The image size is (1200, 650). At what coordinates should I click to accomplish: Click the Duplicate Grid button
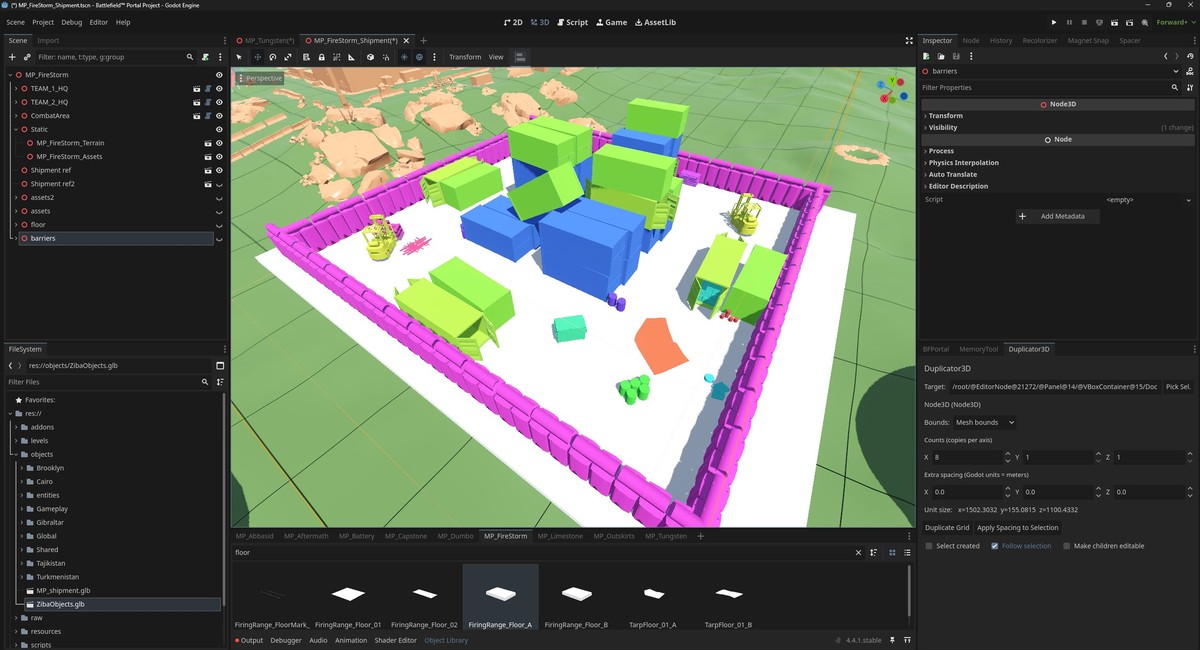pyautogui.click(x=946, y=527)
